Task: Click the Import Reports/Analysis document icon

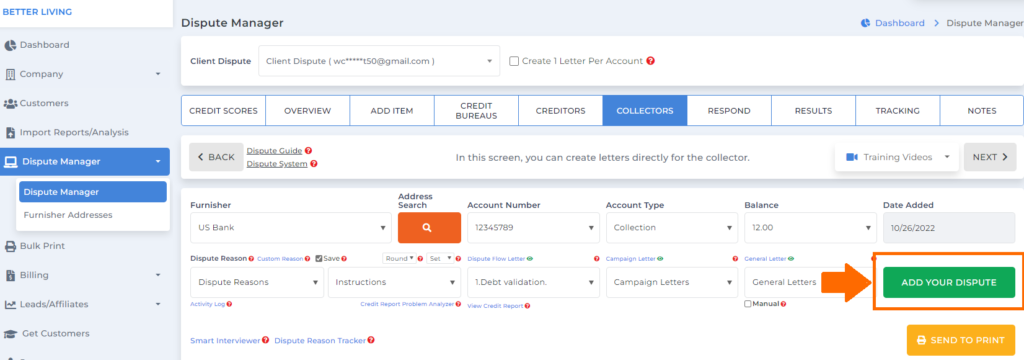Action: 10,133
